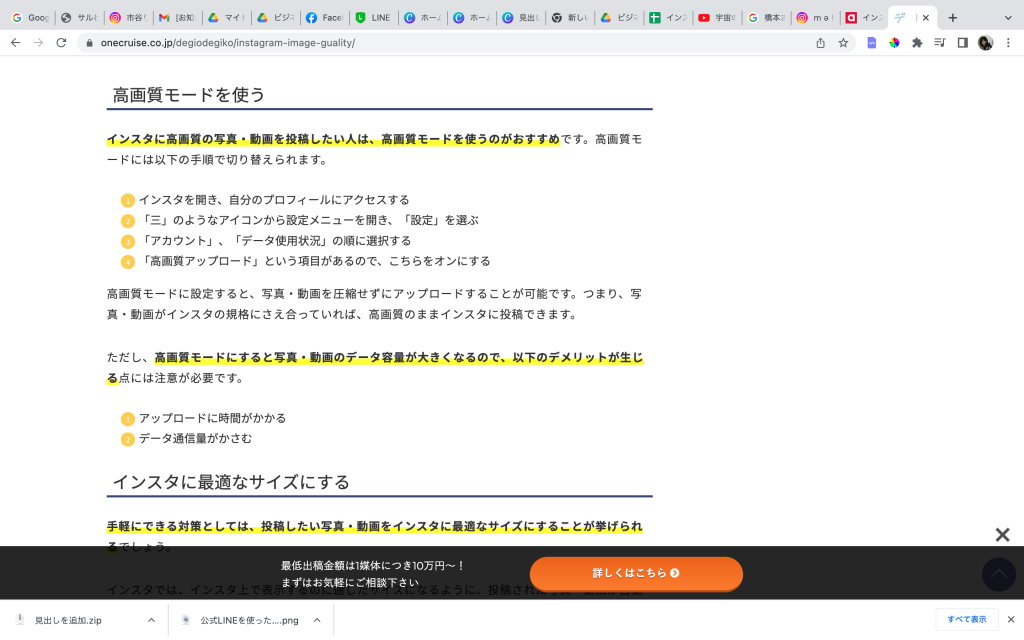
Task: Click the 詳しくはこちら orange button
Action: (636, 573)
